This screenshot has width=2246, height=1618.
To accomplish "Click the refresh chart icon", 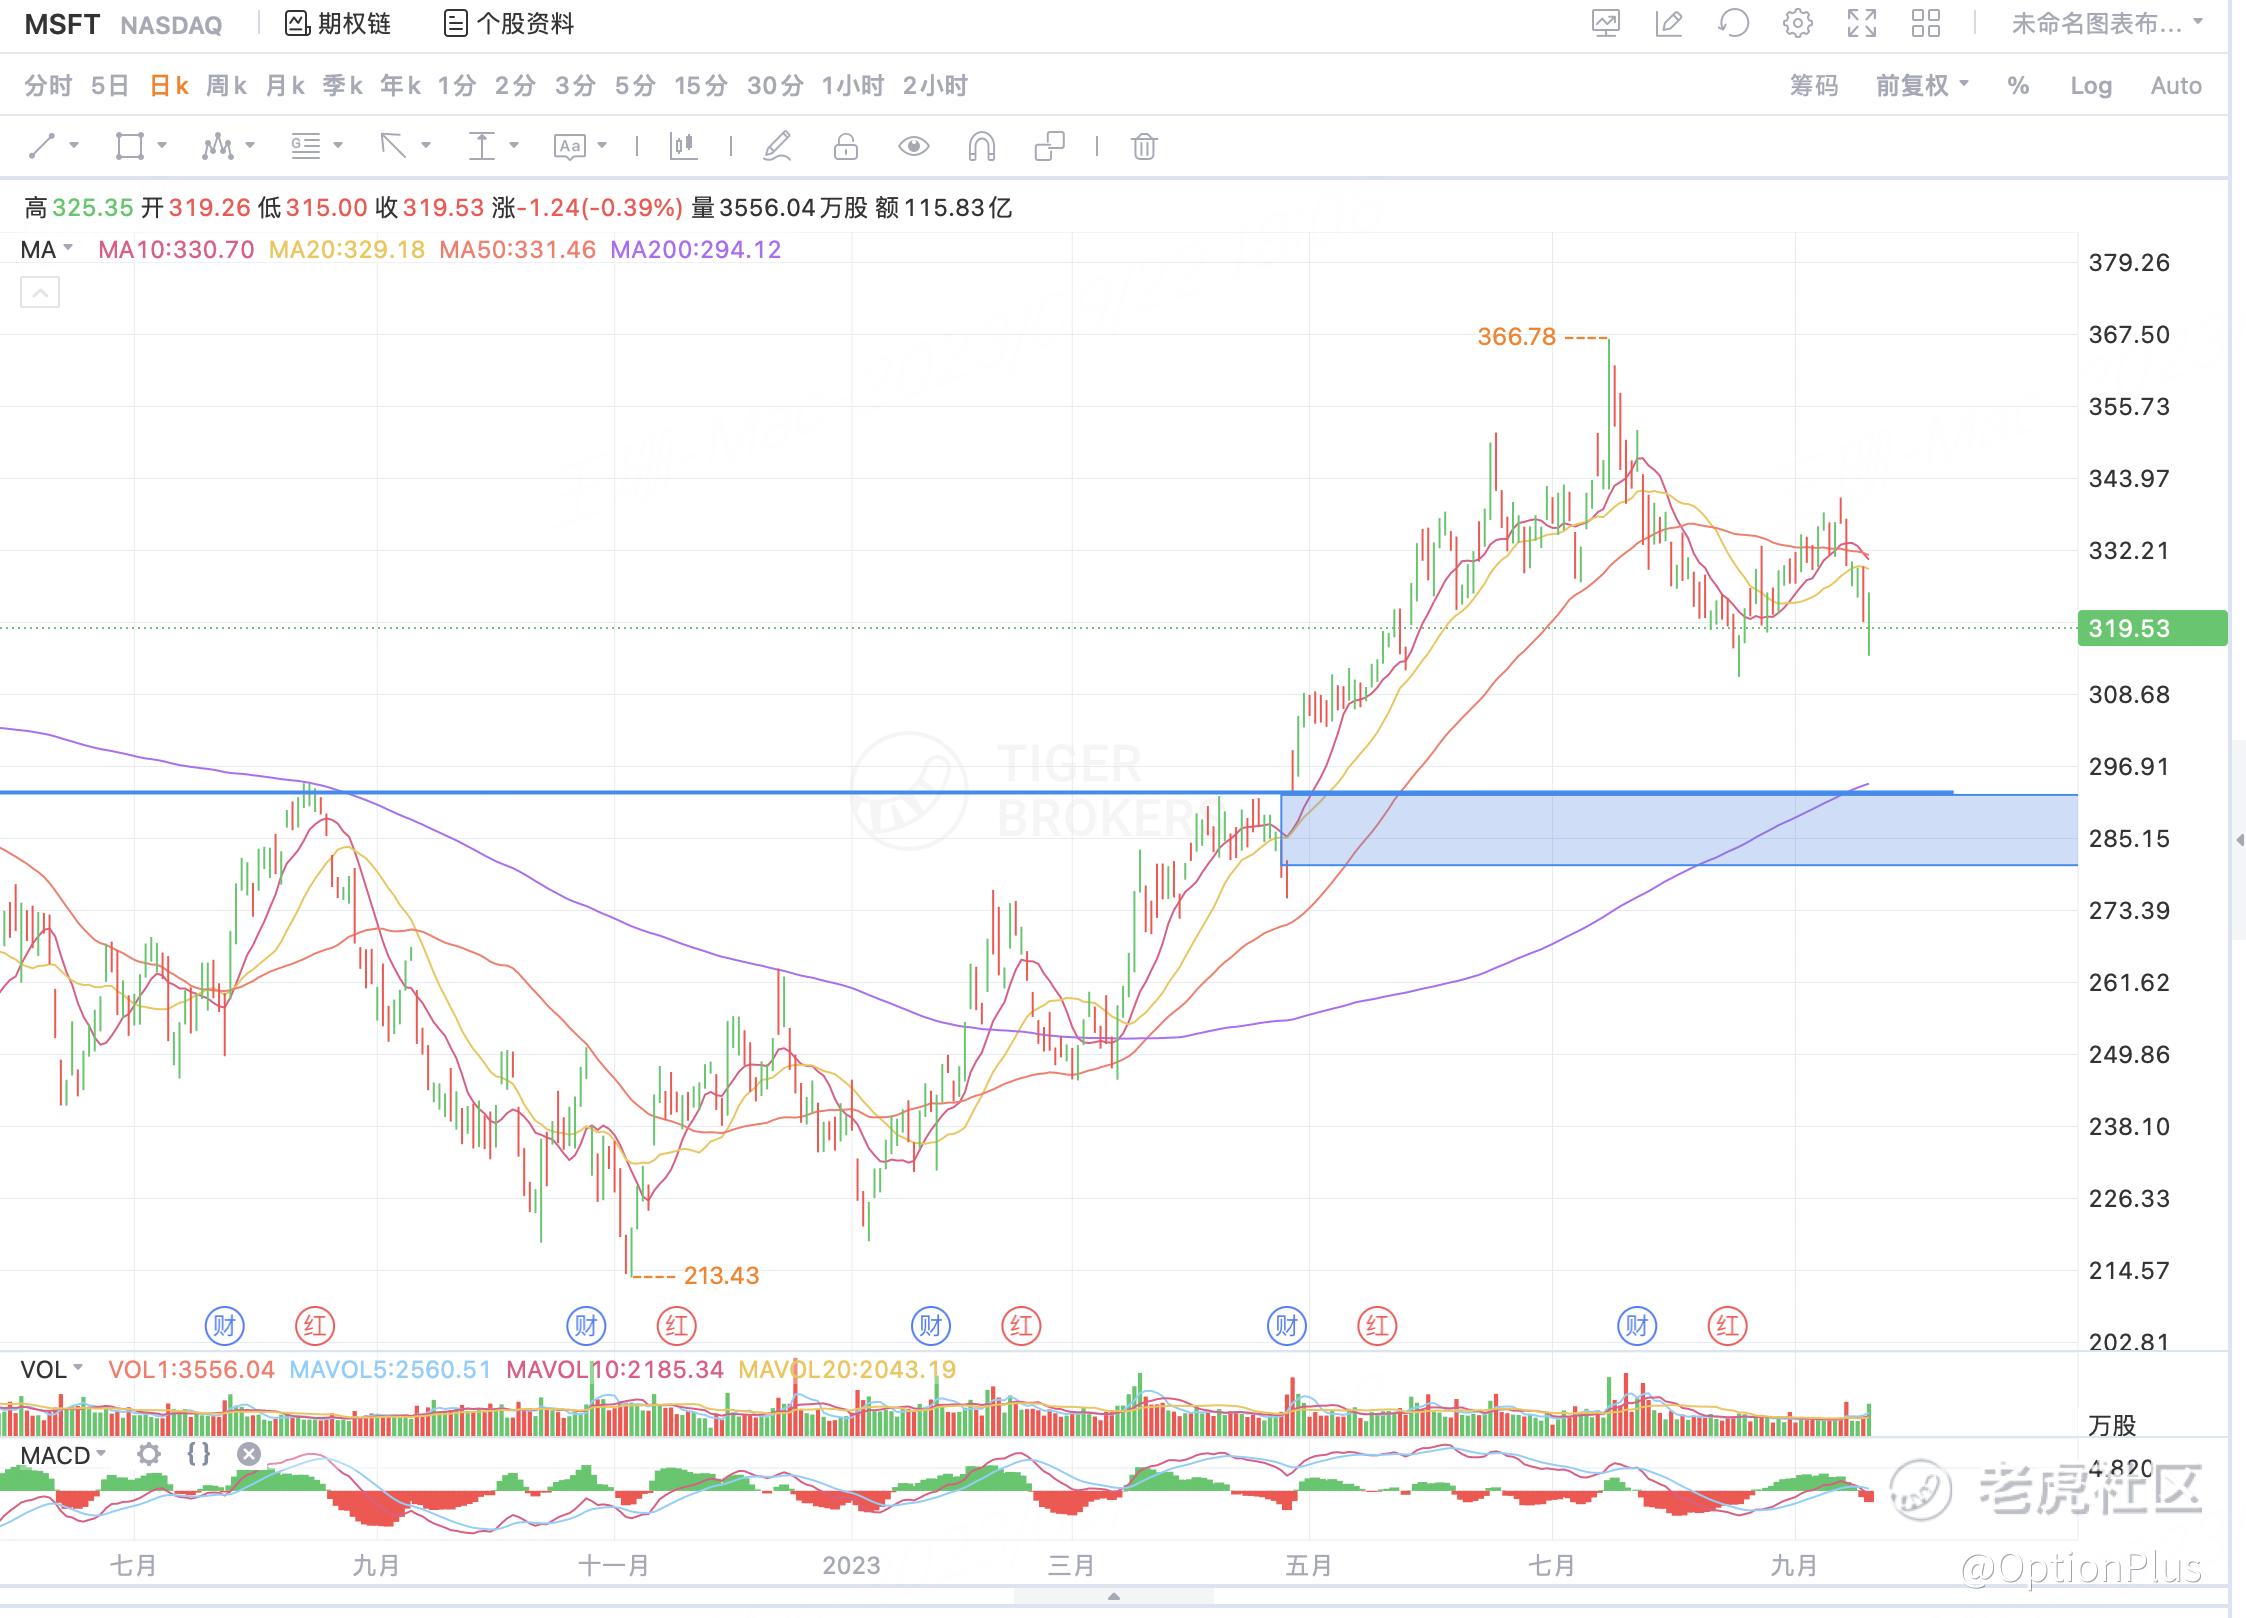I will (1733, 23).
